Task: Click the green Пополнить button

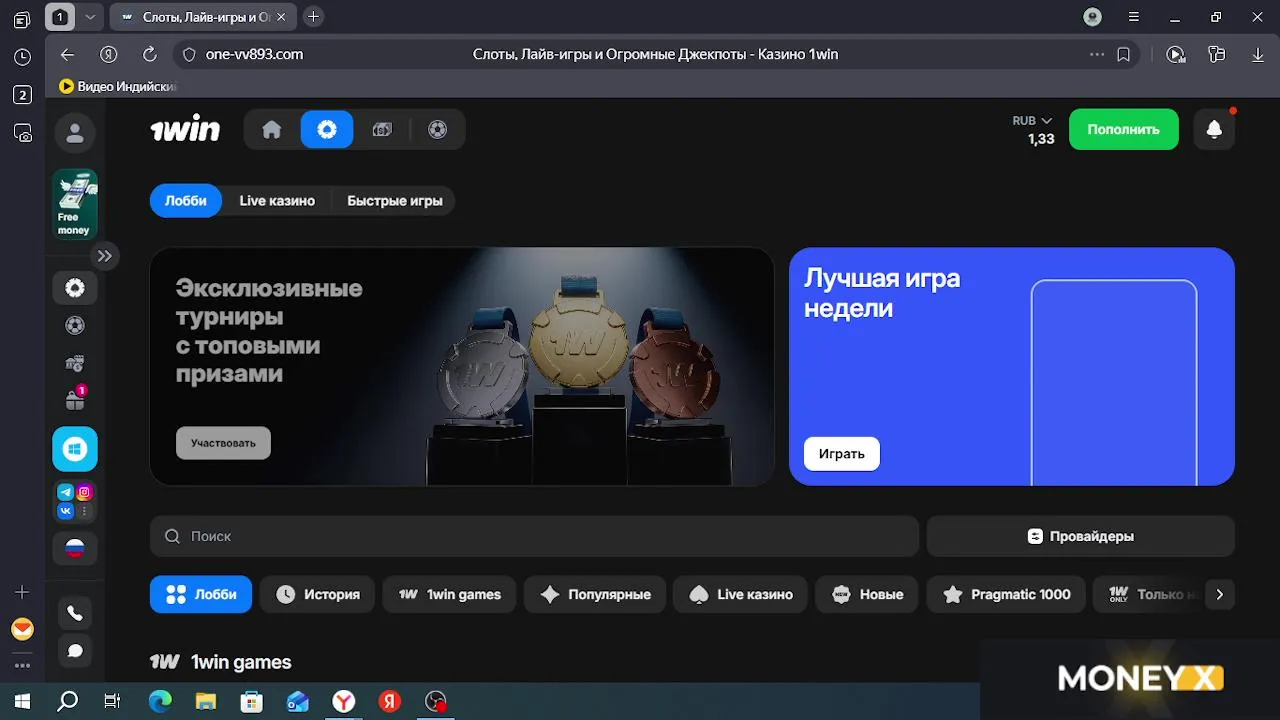Action: (x=1124, y=129)
